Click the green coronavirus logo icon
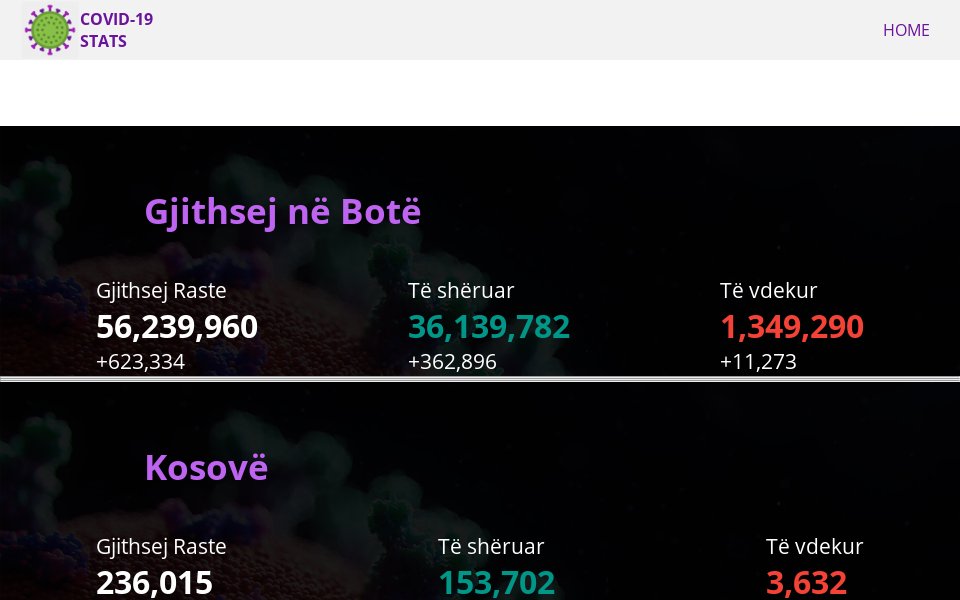Viewport: 960px width, 600px height. (50, 30)
